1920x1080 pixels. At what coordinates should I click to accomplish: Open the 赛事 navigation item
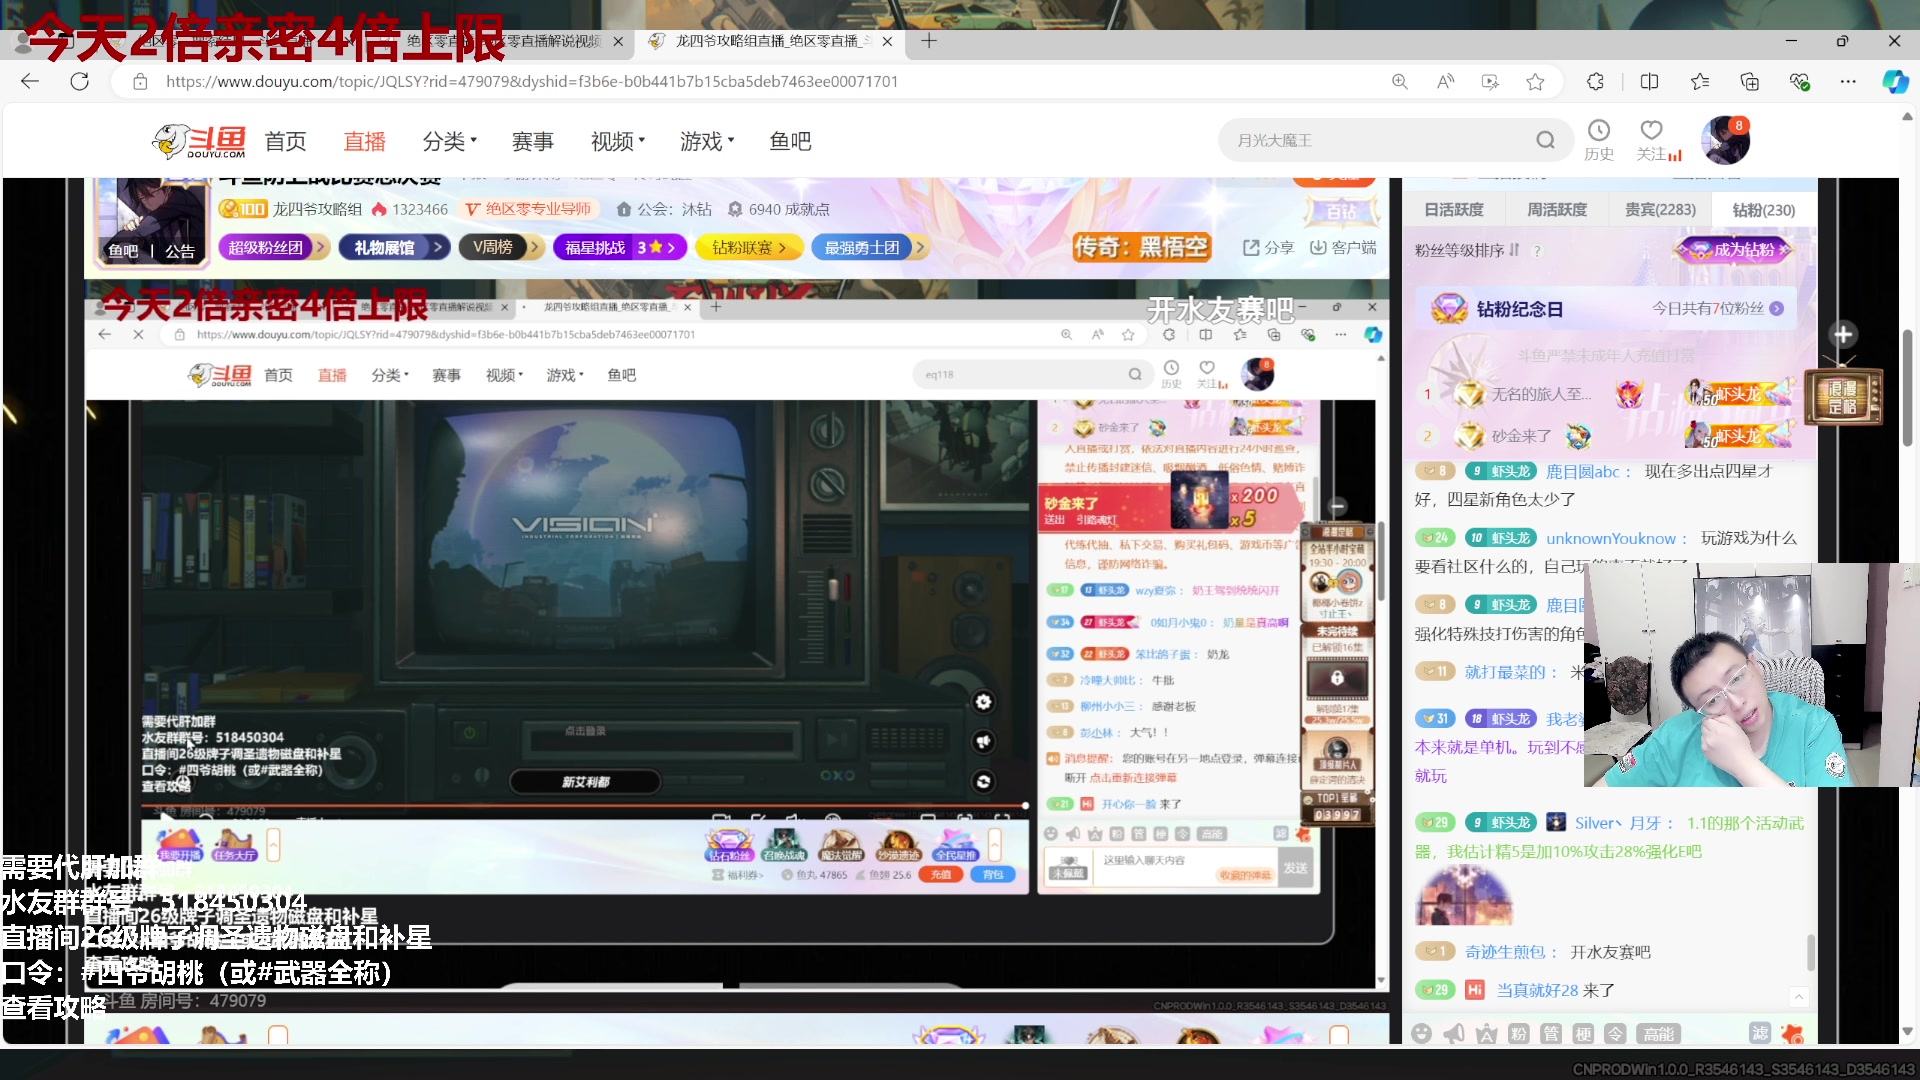(533, 141)
